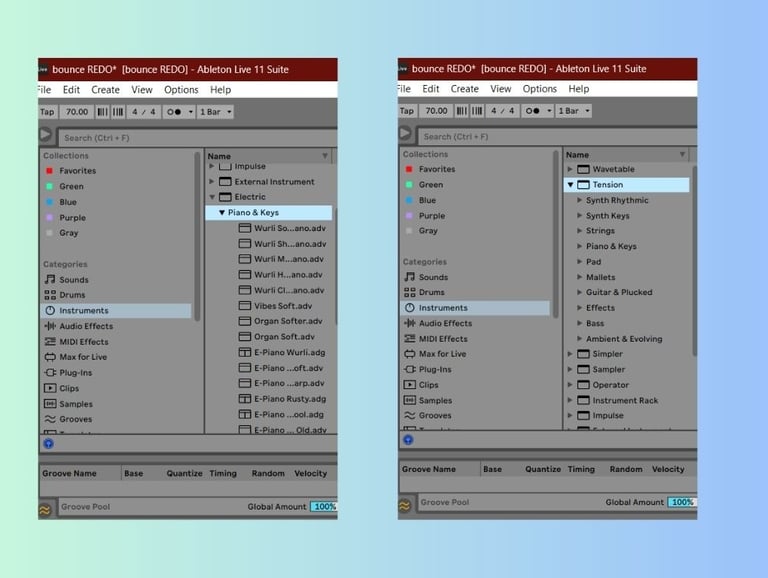Select E-Piano Rusty.adg preset in left window
Image resolution: width=768 pixels, height=578 pixels.
tap(282, 399)
